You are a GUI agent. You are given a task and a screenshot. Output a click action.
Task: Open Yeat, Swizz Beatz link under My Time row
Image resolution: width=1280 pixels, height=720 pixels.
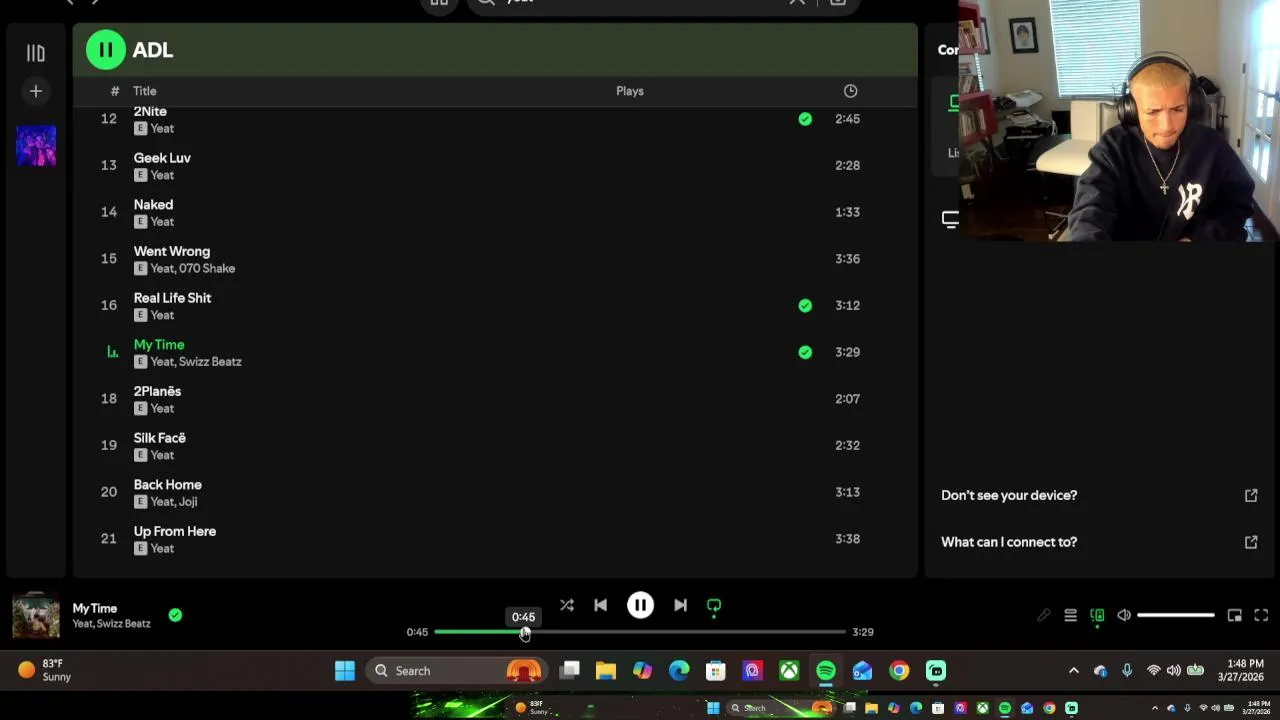coord(195,362)
